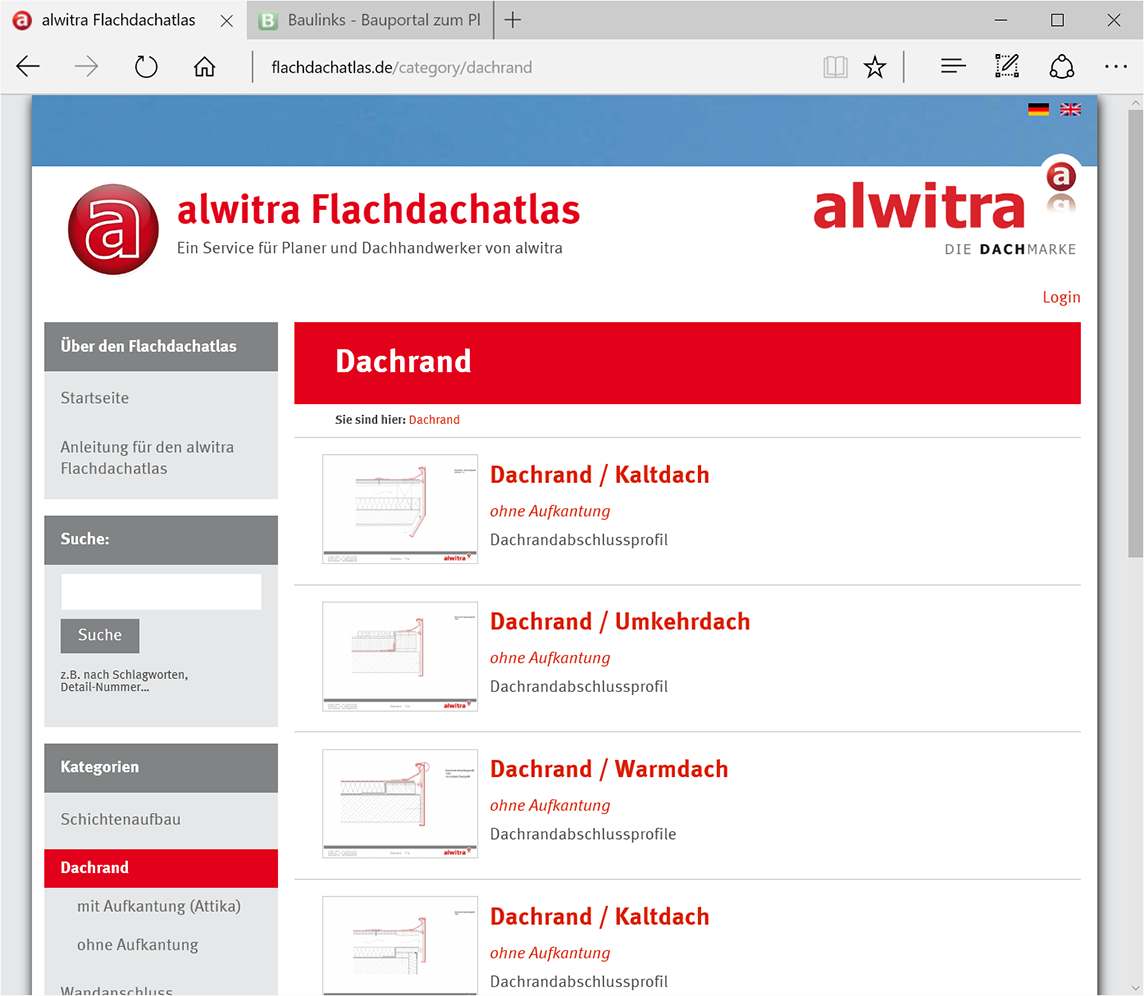This screenshot has width=1144, height=996.
Task: Click the Über den Flachdachatlas header
Action: pos(161,347)
